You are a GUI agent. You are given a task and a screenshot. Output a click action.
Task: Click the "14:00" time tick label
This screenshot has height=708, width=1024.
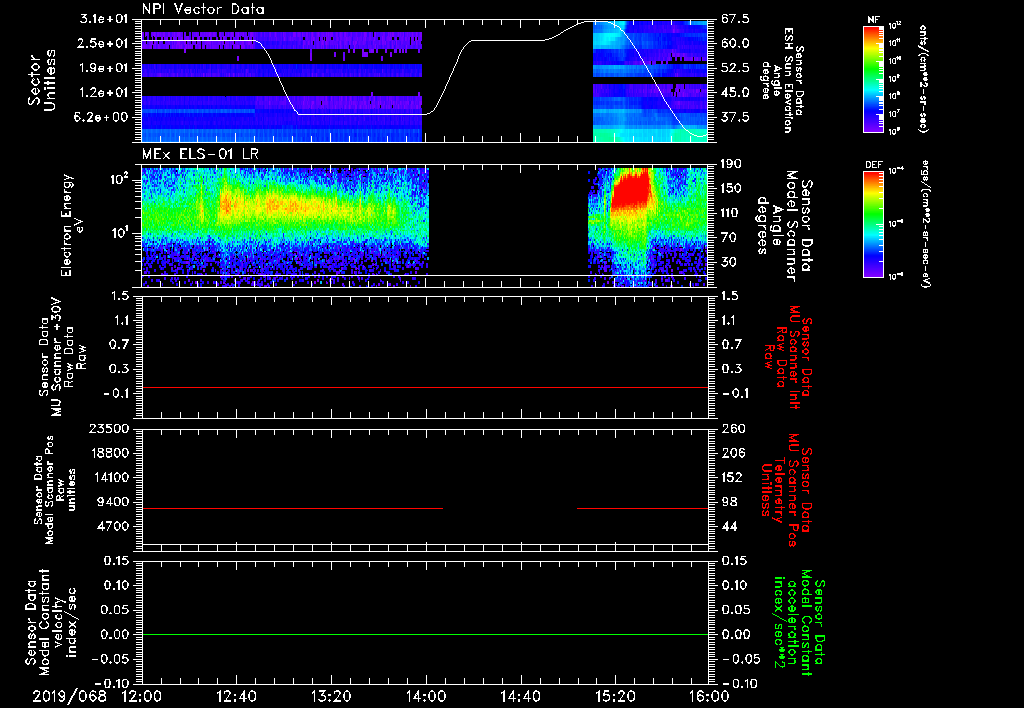click(x=426, y=697)
